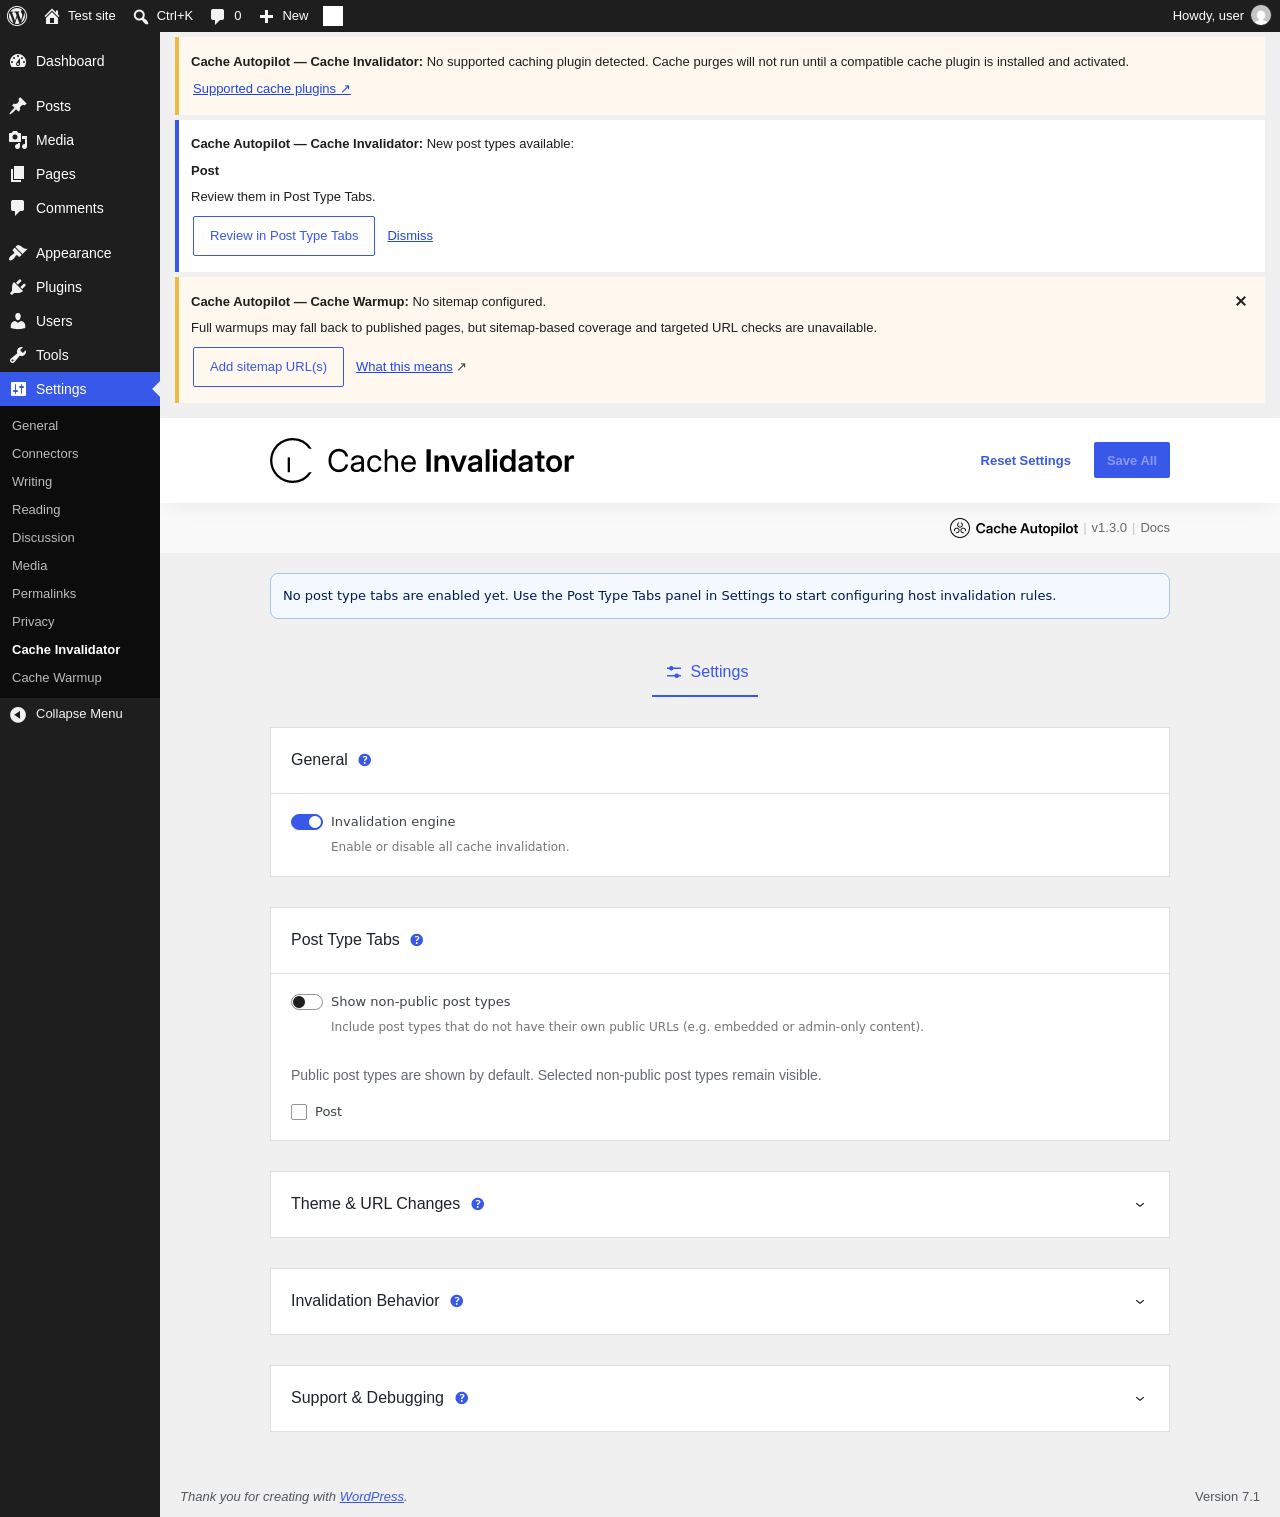Click the help icon next to General heading

coord(365,760)
